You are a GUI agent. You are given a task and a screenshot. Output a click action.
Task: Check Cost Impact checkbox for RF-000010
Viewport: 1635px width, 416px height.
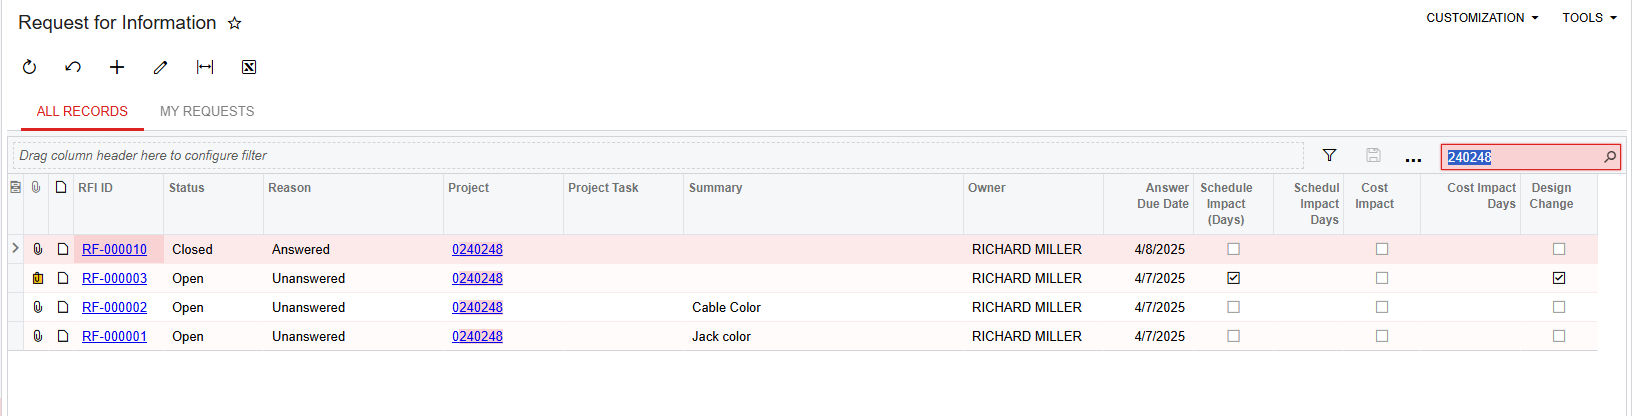pos(1382,249)
